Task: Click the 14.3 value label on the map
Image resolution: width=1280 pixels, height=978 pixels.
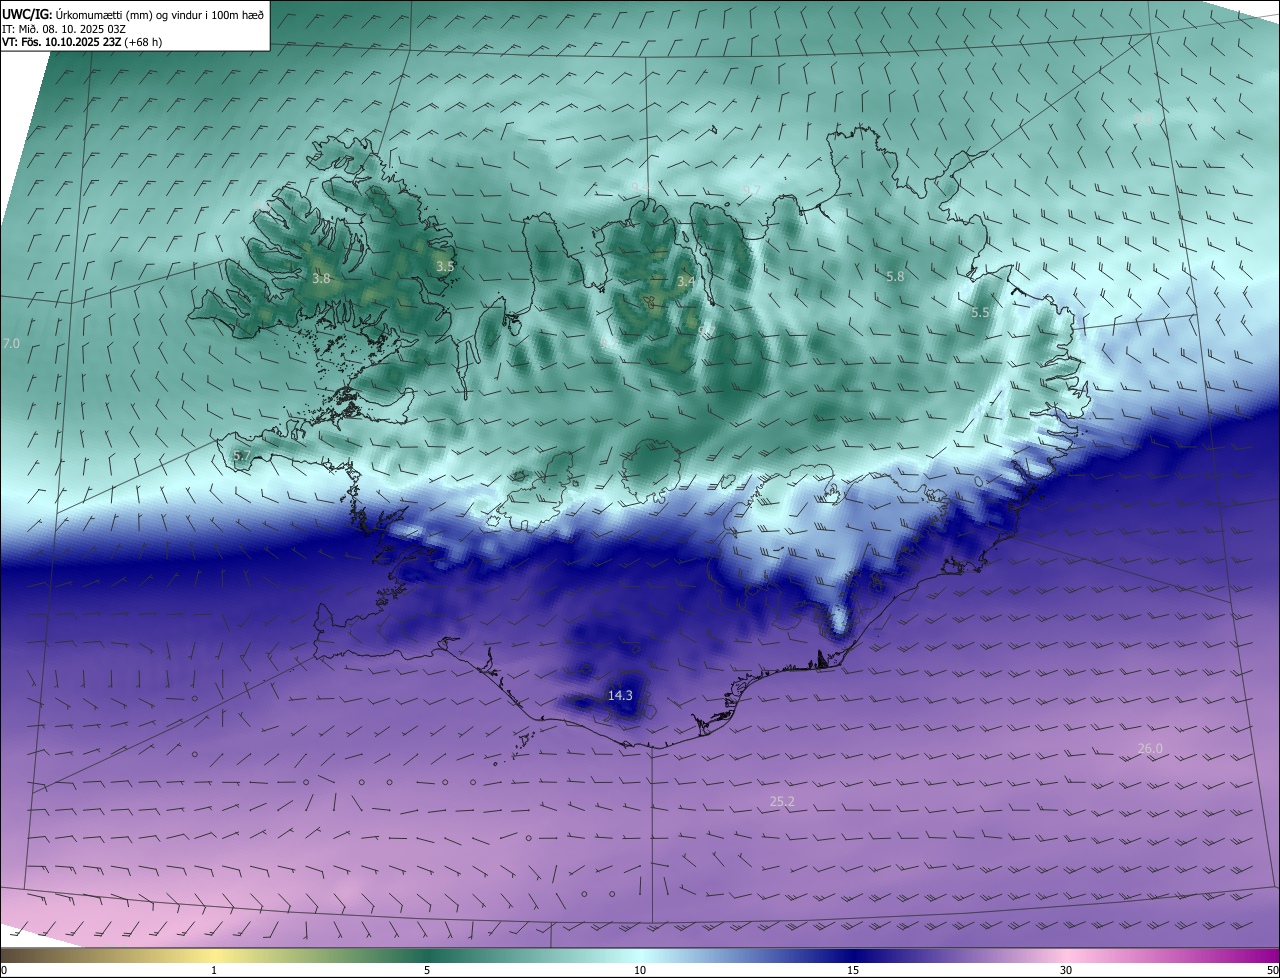Action: [620, 695]
